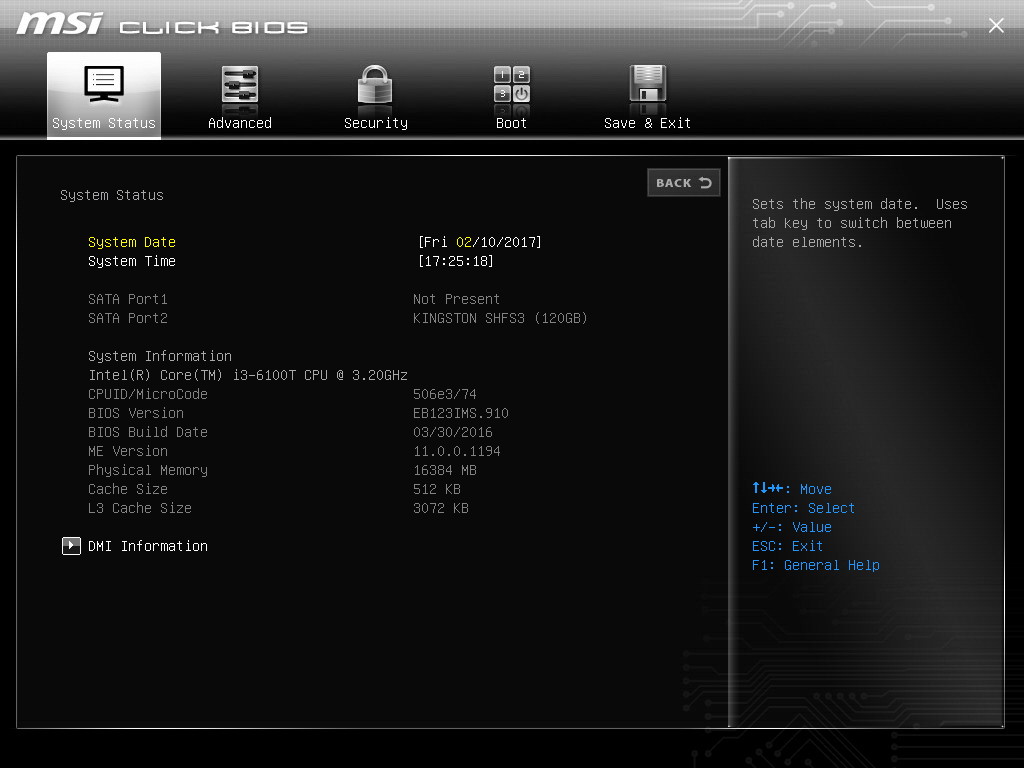Open the System Status monitor icon
Image resolution: width=1024 pixels, height=768 pixels.
click(104, 84)
